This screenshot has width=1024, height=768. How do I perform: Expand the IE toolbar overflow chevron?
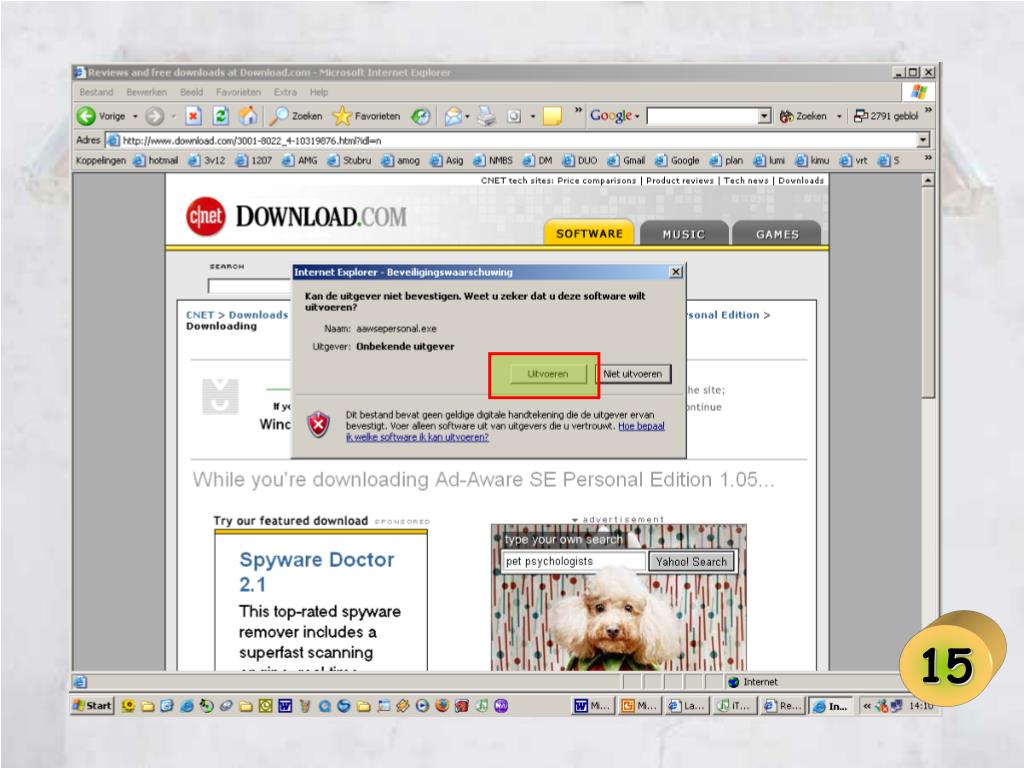(x=578, y=110)
